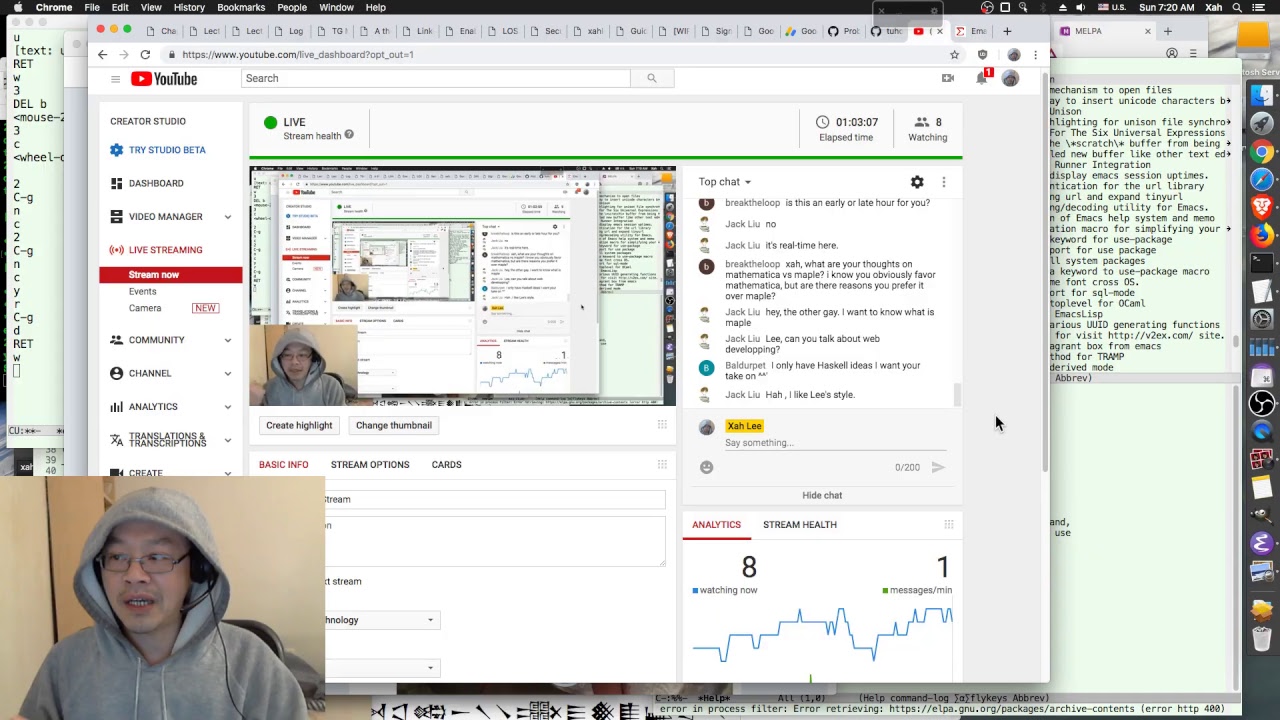Screen dimensions: 1280x720
Task: Open the History menu in the menu bar
Action: (189, 7)
